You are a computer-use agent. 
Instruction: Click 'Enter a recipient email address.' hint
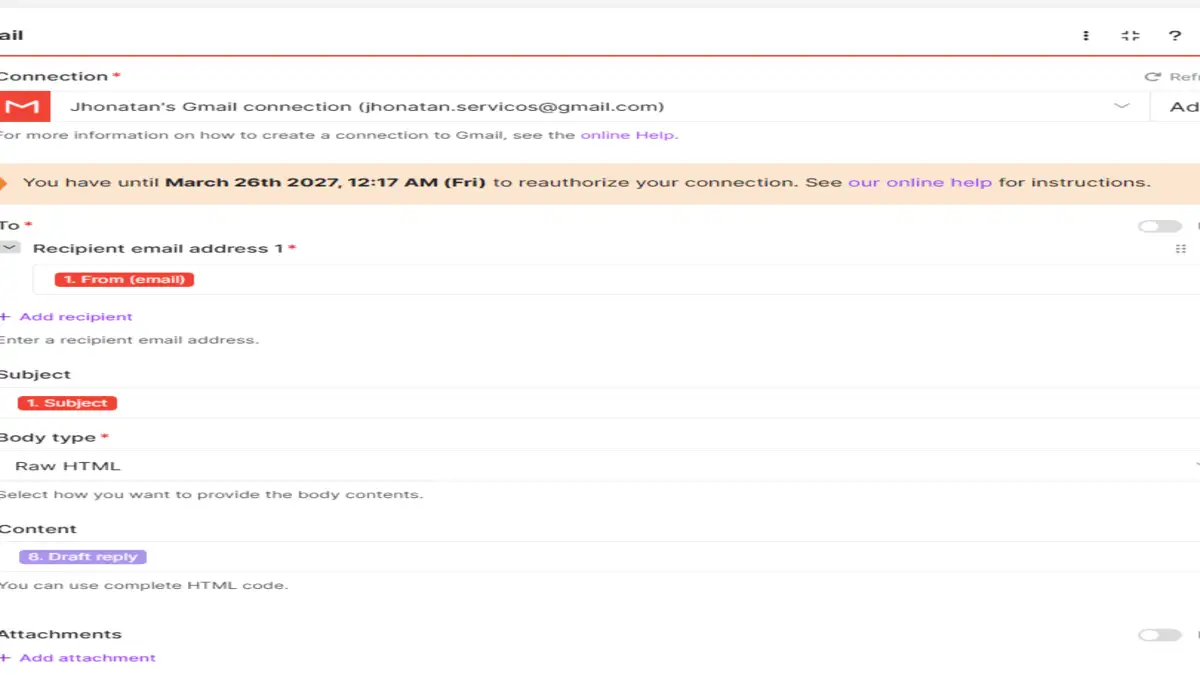[x=129, y=340]
